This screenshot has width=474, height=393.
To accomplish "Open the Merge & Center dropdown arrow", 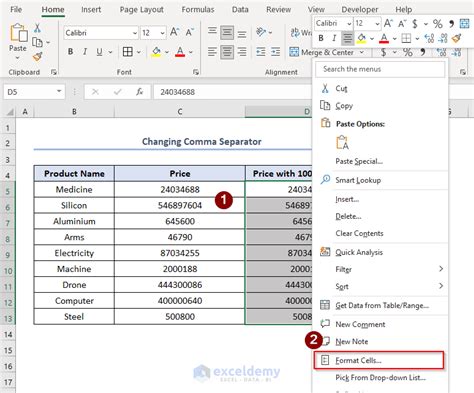I will (x=362, y=52).
